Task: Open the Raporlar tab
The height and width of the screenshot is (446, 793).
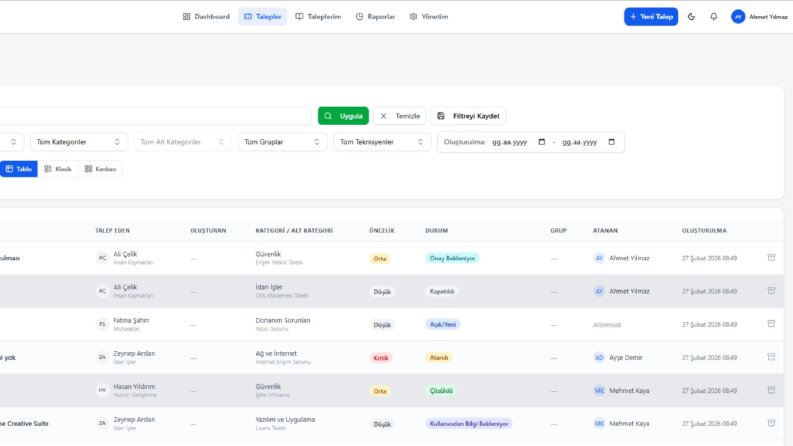Action: point(375,17)
